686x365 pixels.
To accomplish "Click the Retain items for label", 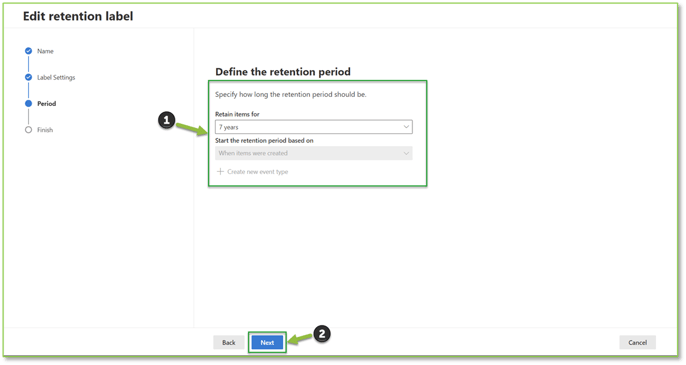I will pyautogui.click(x=237, y=114).
